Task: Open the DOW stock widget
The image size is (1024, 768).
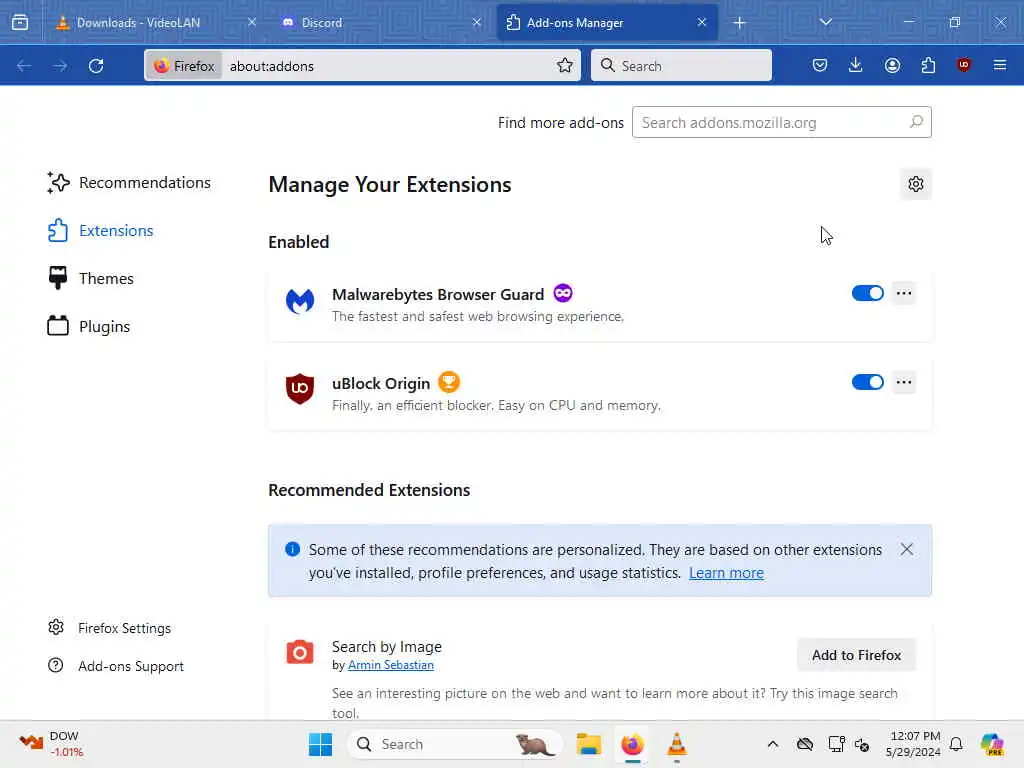Action: tap(50, 744)
